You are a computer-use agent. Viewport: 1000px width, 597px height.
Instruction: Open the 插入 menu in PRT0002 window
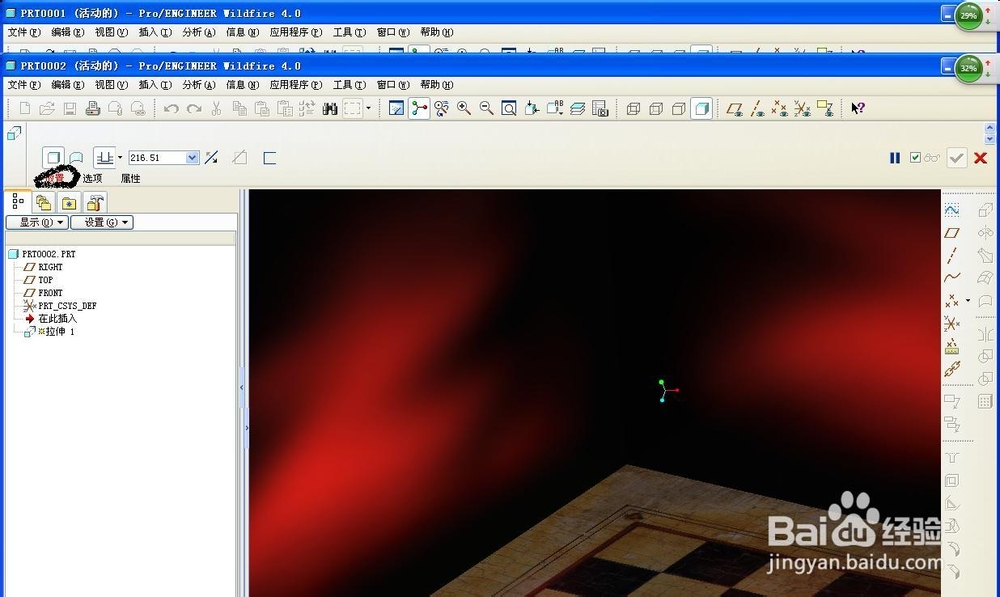click(x=155, y=85)
